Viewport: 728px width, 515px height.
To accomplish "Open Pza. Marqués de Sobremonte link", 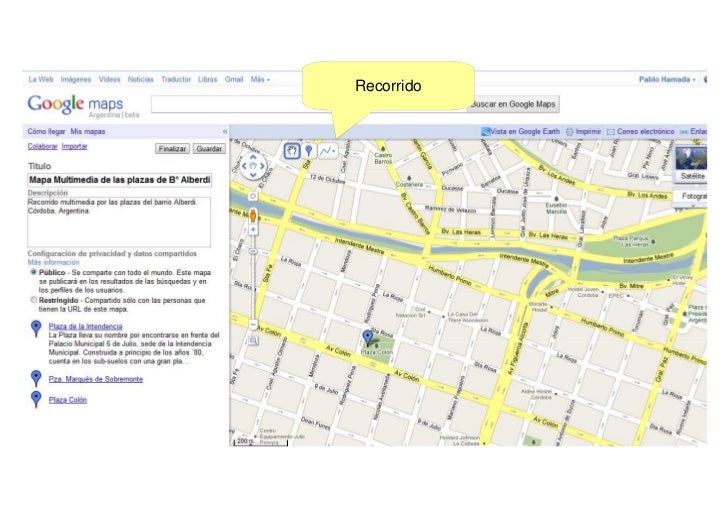I will click(x=96, y=379).
